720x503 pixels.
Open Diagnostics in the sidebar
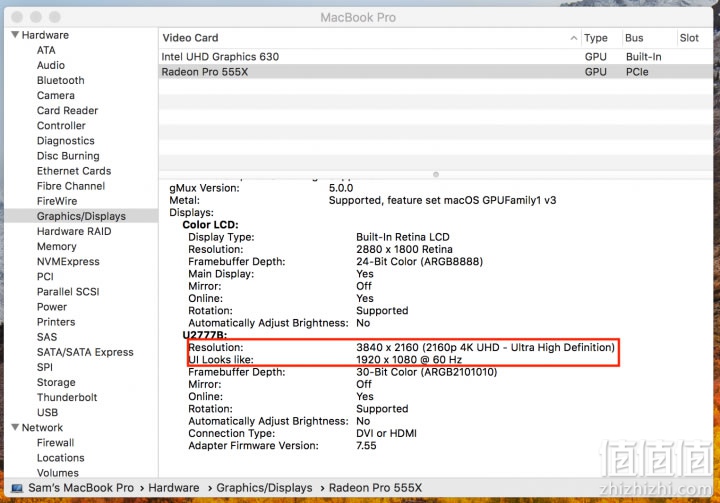pyautogui.click(x=66, y=141)
